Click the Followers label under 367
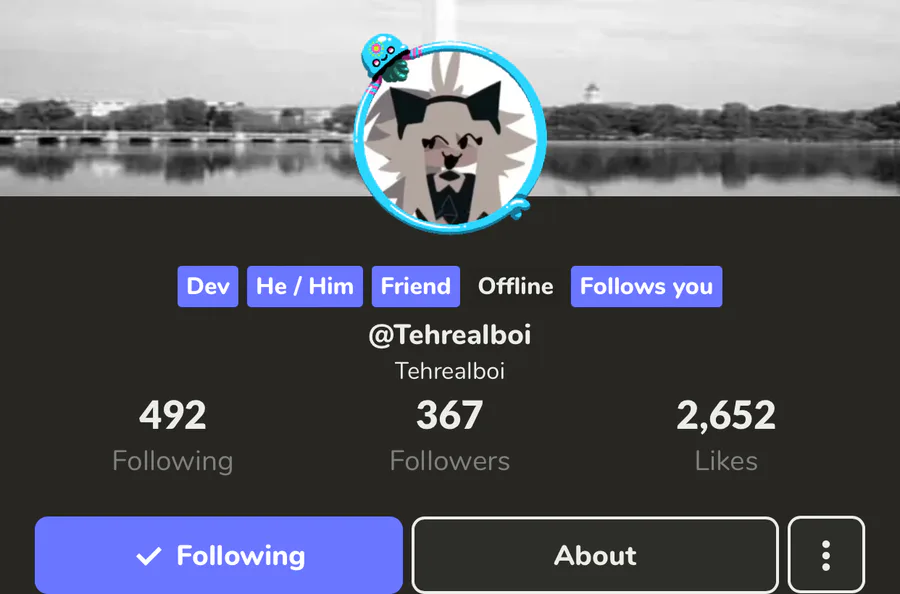Image resolution: width=900 pixels, height=594 pixels. tap(450, 461)
